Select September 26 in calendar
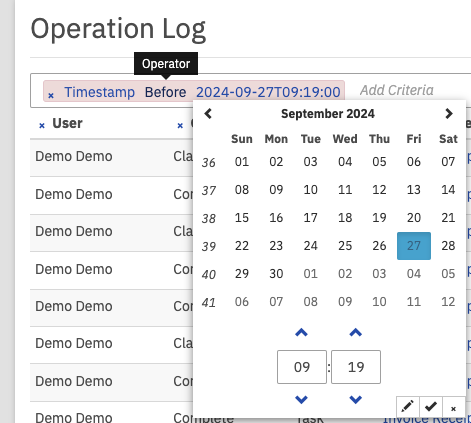 [379, 246]
